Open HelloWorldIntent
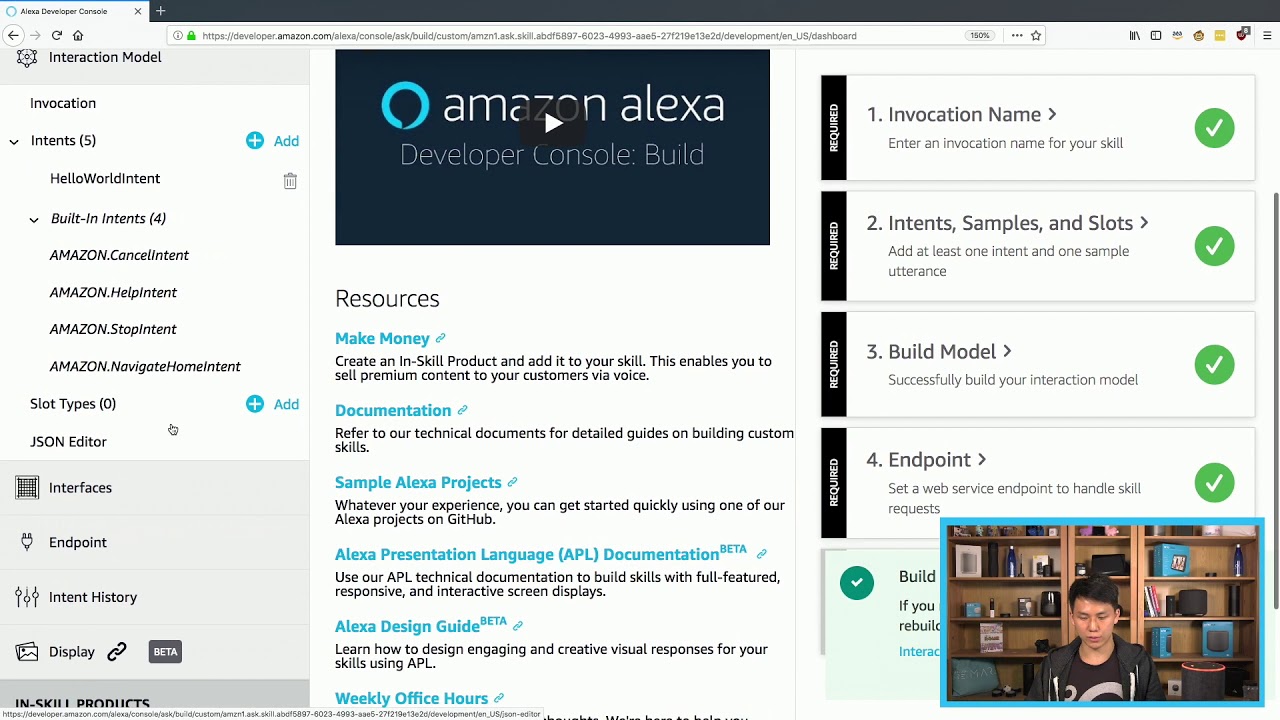The image size is (1280, 720). pyautogui.click(x=105, y=178)
